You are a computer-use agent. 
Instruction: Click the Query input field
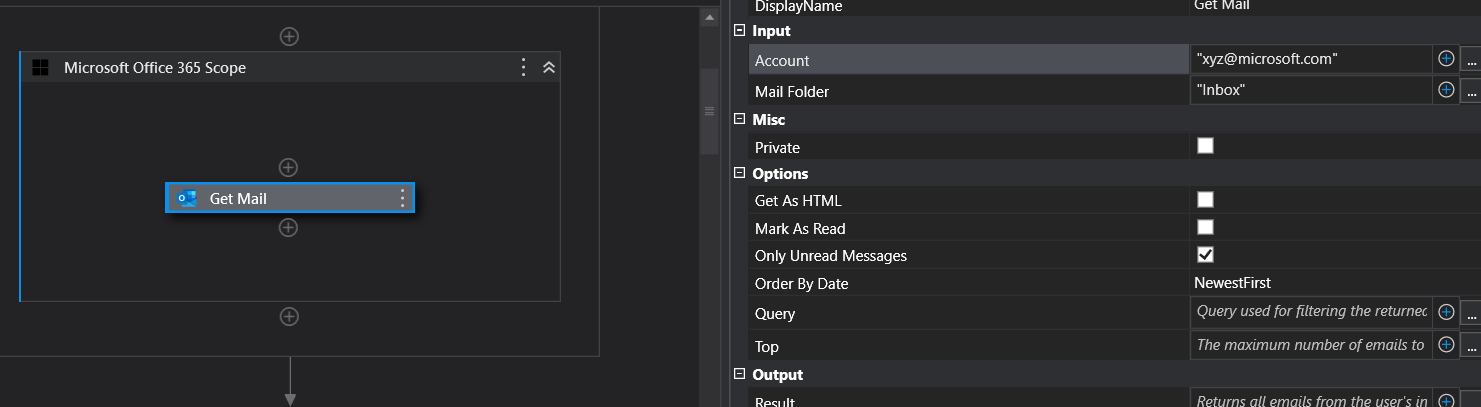[x=1310, y=312]
